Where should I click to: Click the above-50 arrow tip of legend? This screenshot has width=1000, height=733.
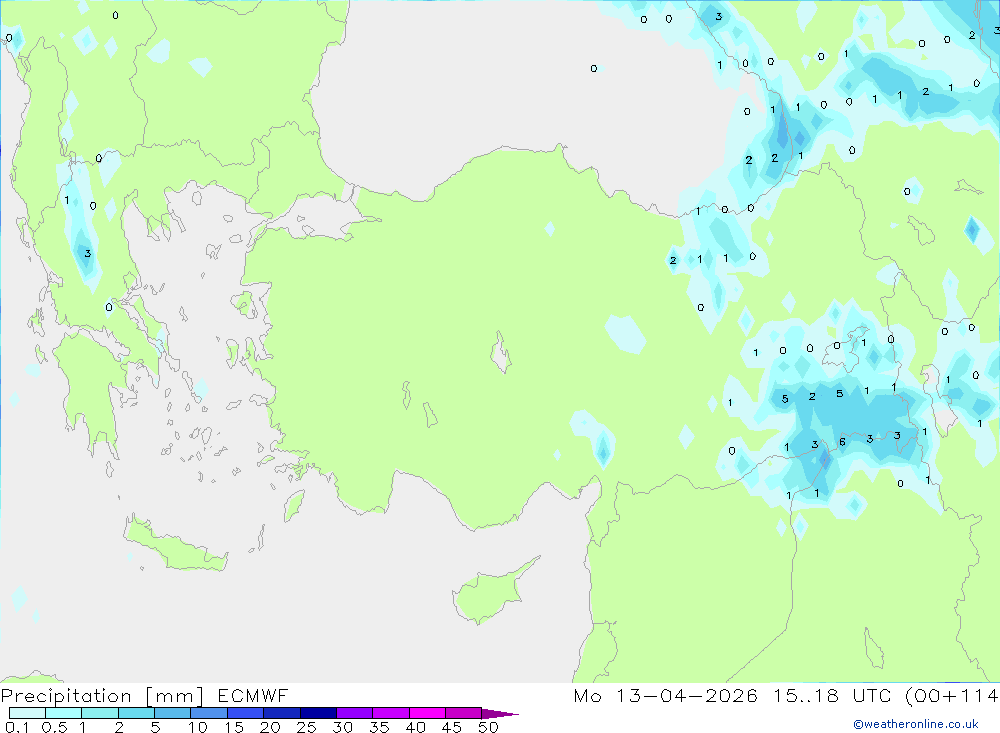point(500,714)
